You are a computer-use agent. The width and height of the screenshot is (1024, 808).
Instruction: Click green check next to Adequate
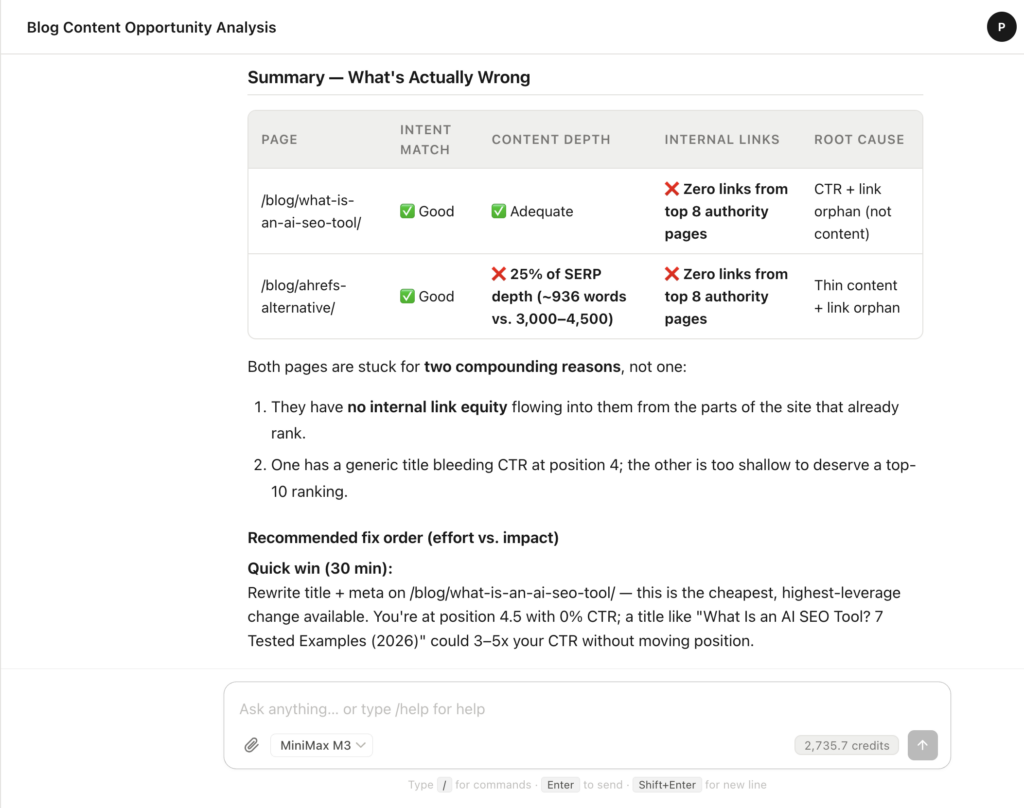[499, 211]
